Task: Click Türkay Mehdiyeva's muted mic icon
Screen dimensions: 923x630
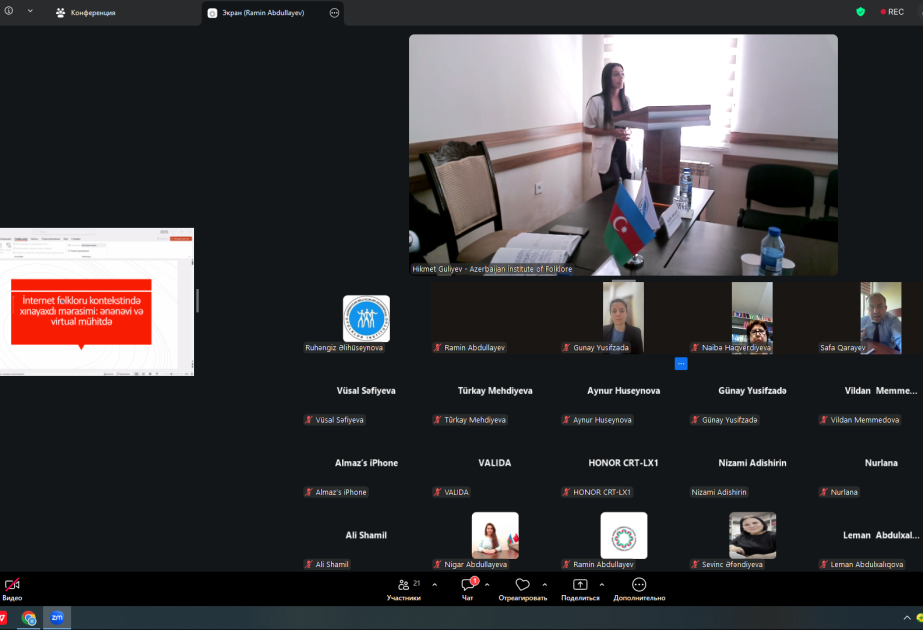Action: click(x=437, y=420)
